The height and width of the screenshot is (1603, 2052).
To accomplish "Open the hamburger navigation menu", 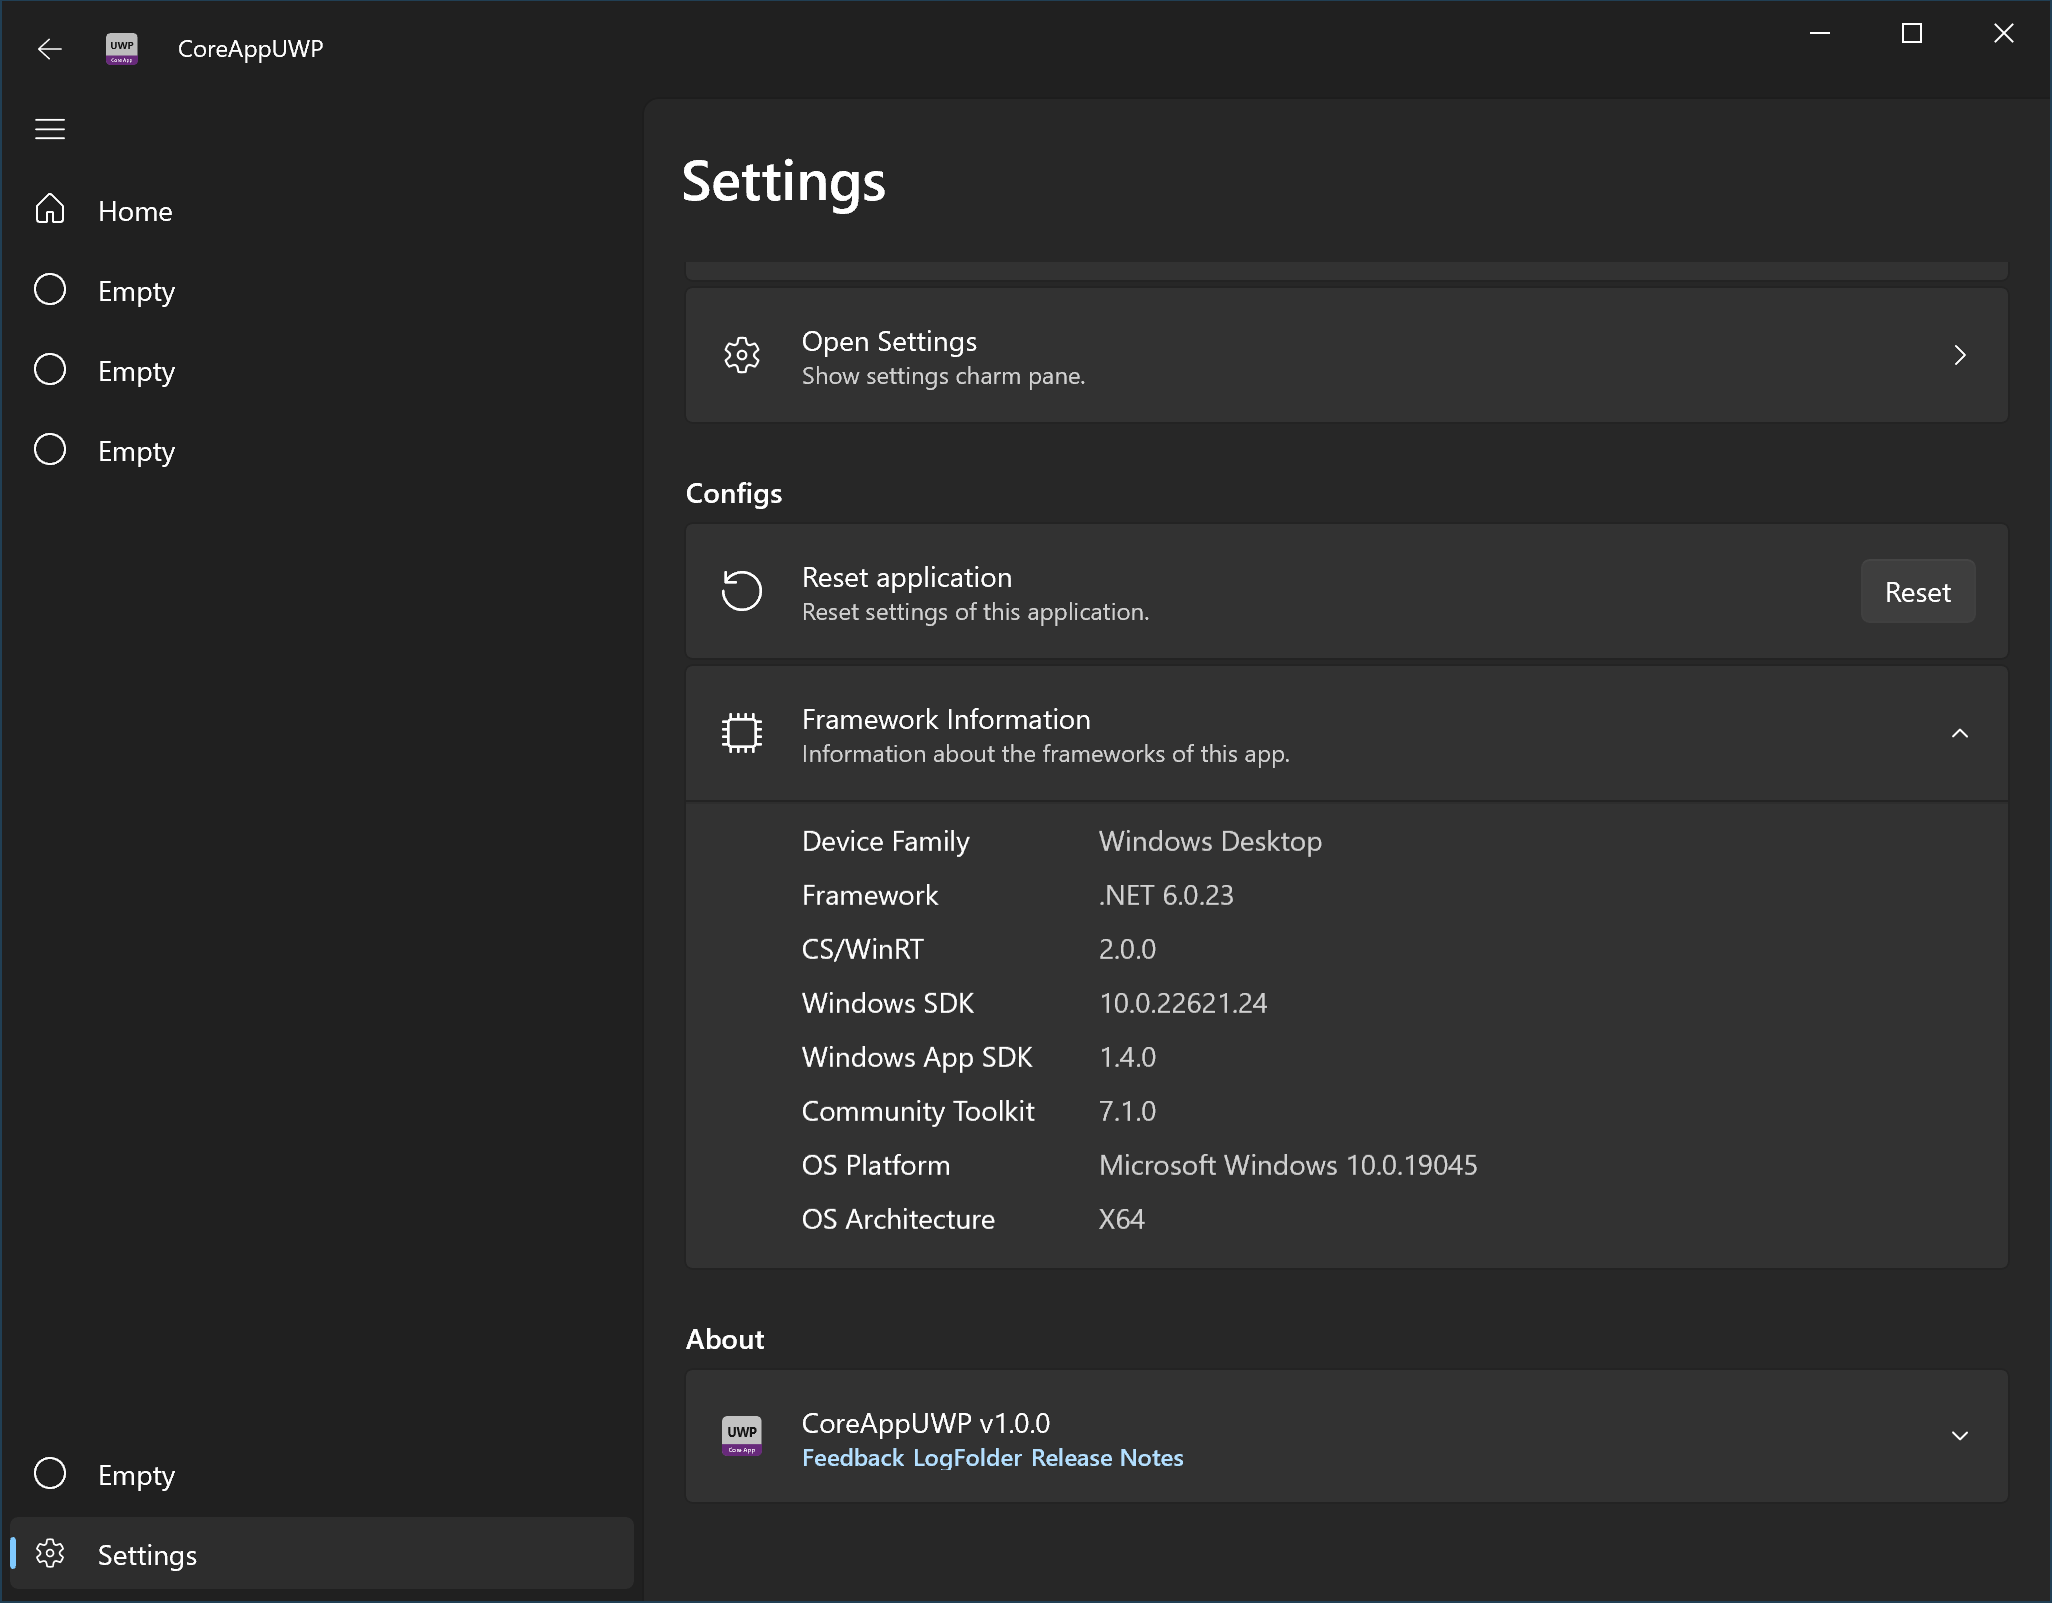I will point(49,128).
